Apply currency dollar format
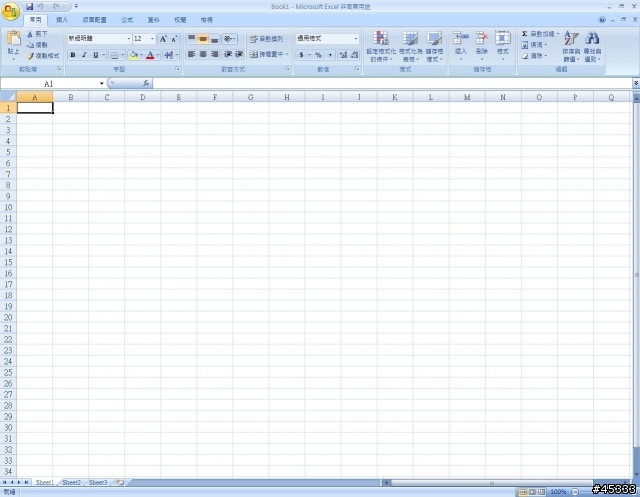The image size is (640, 497). click(301, 55)
